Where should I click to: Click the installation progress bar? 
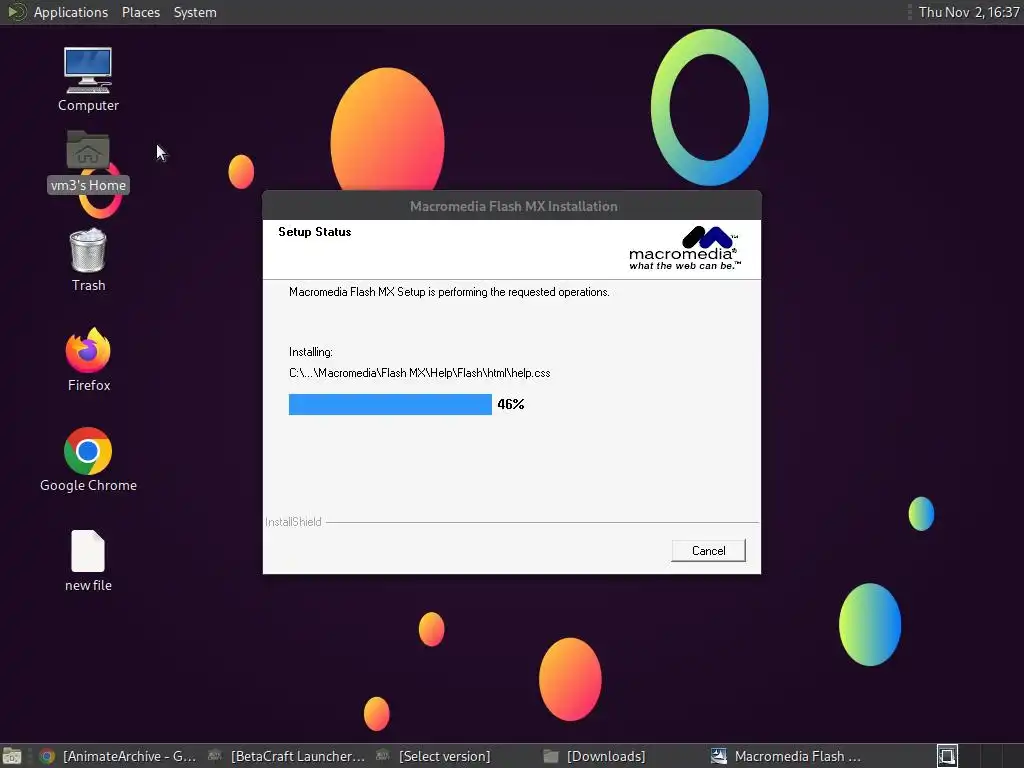coord(390,404)
